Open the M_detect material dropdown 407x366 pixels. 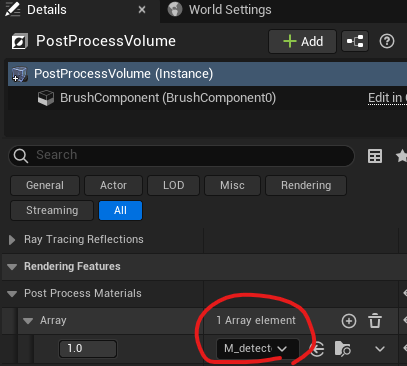[258, 349]
